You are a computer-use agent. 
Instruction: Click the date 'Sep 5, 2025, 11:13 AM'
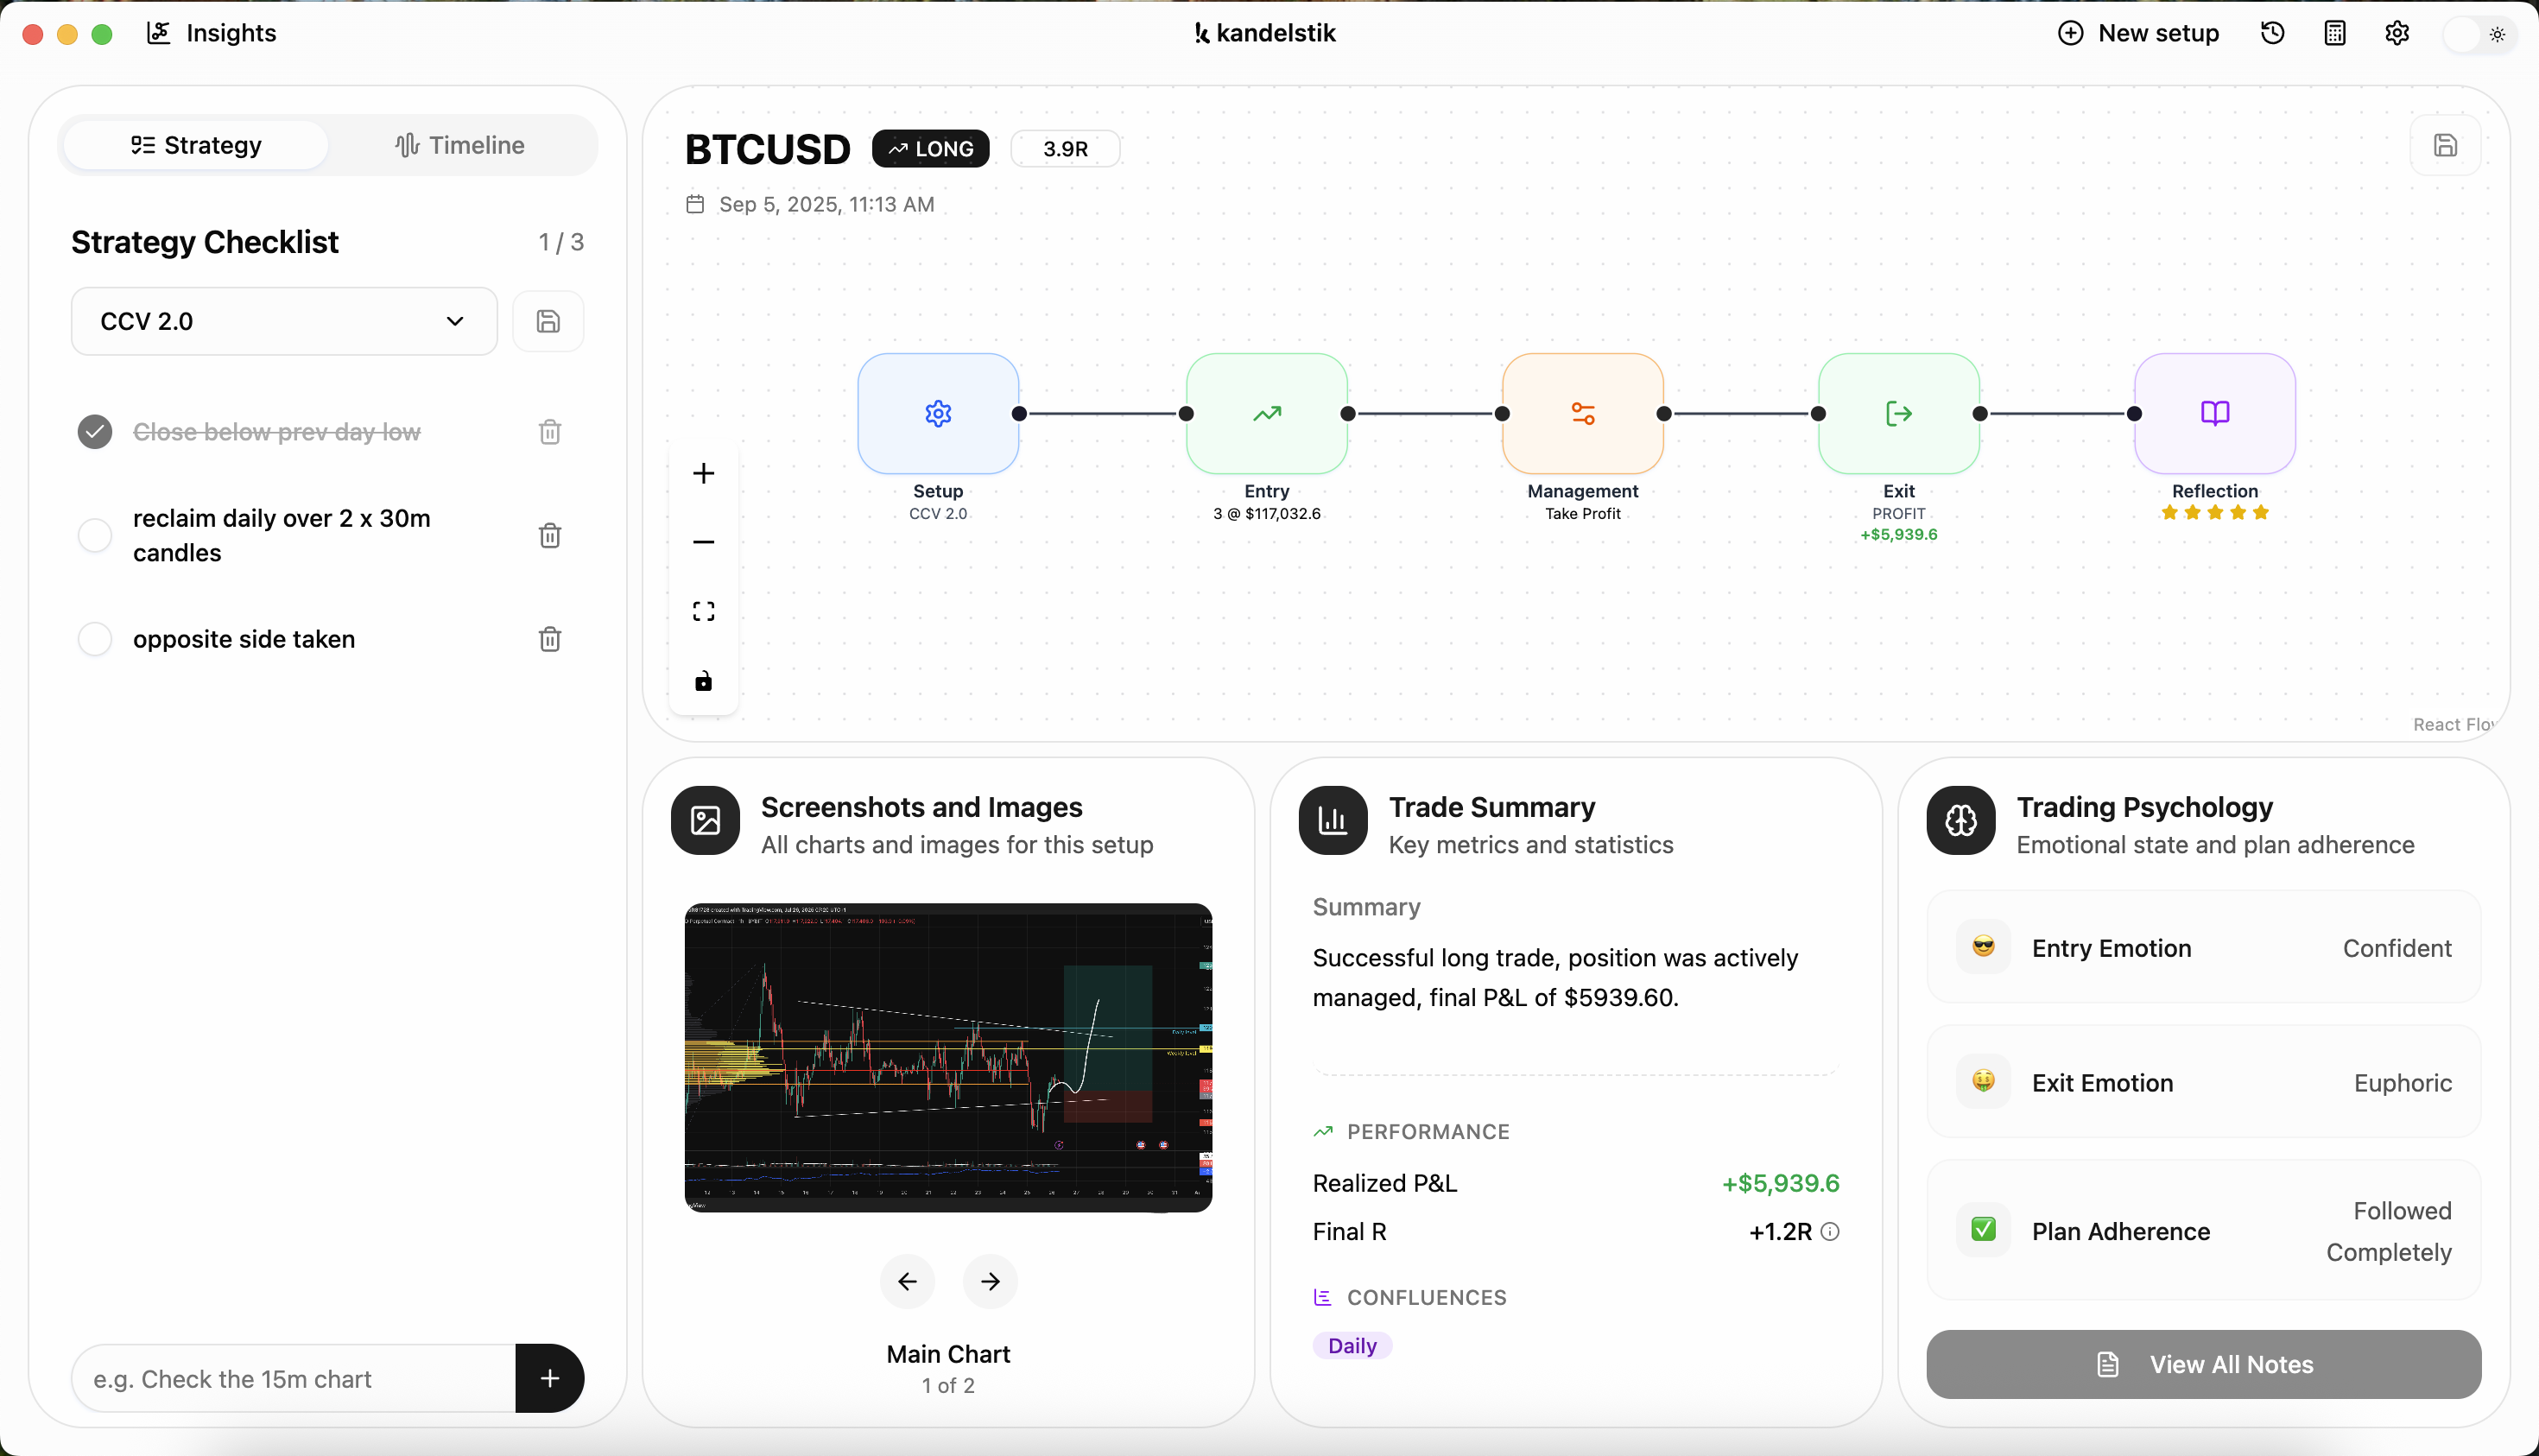pos(826,204)
